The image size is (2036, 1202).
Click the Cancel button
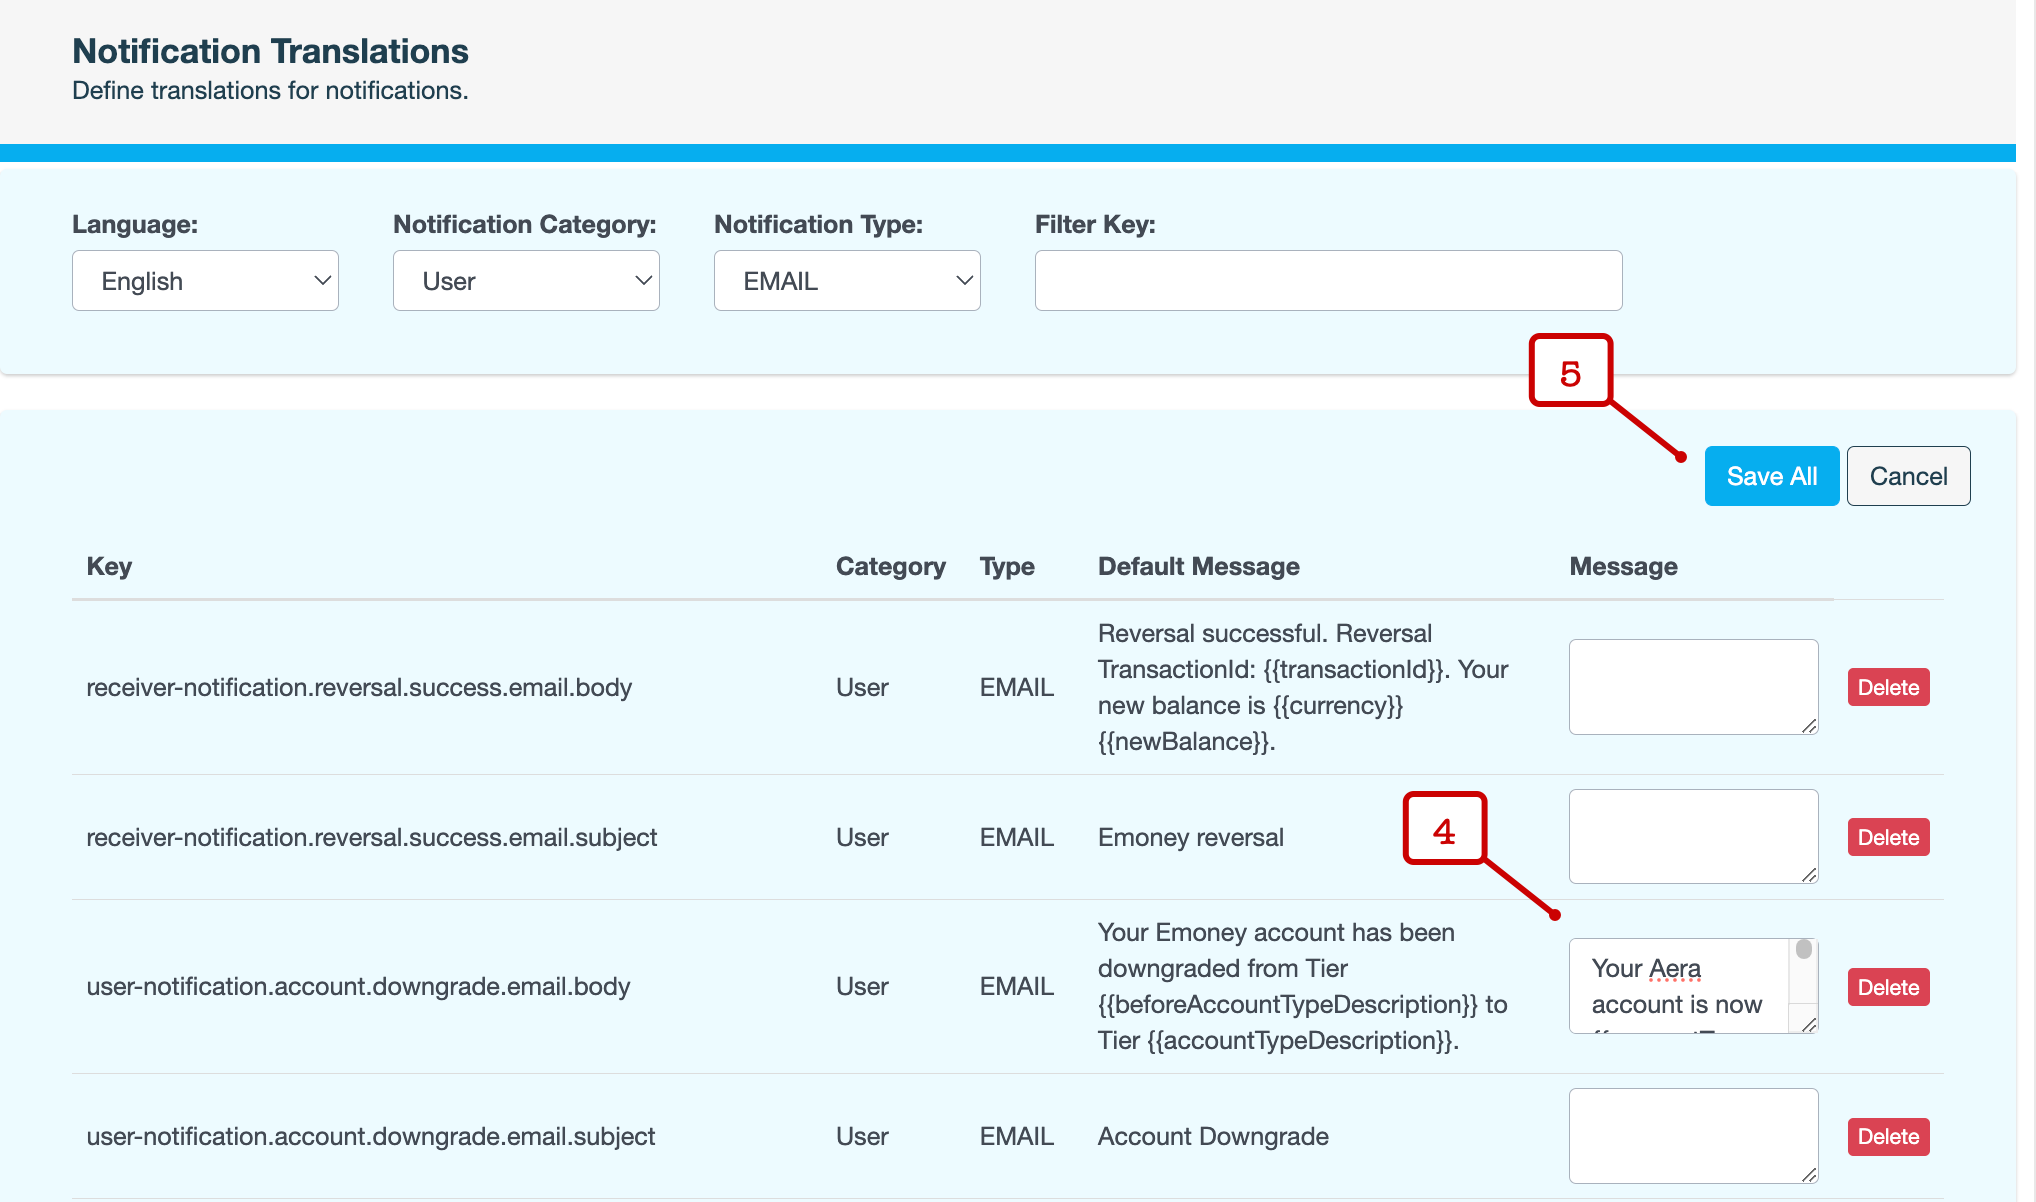coord(1908,476)
